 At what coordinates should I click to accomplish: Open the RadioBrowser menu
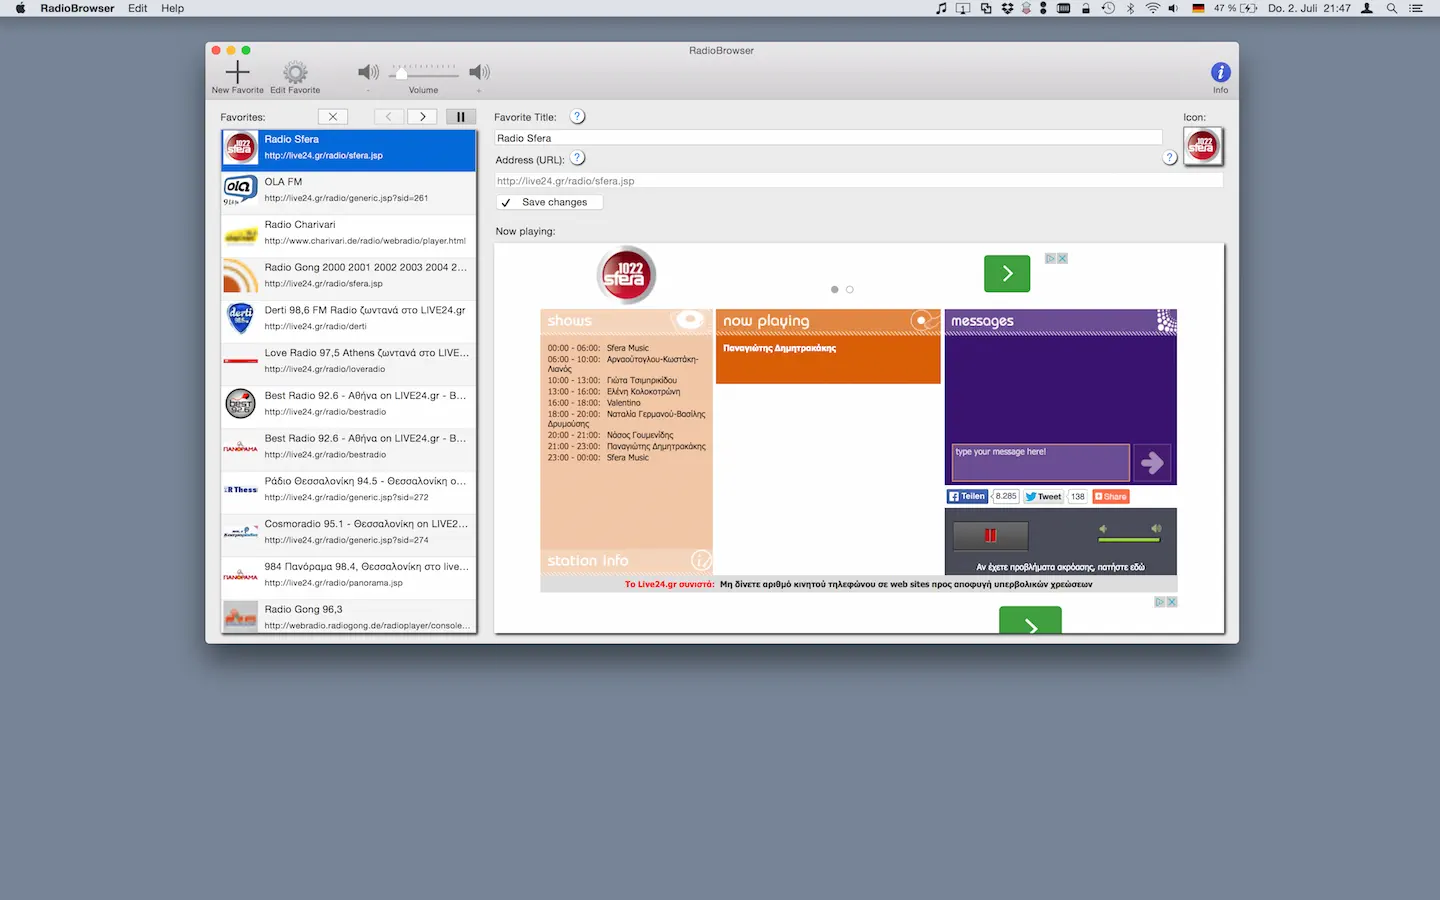pos(77,8)
